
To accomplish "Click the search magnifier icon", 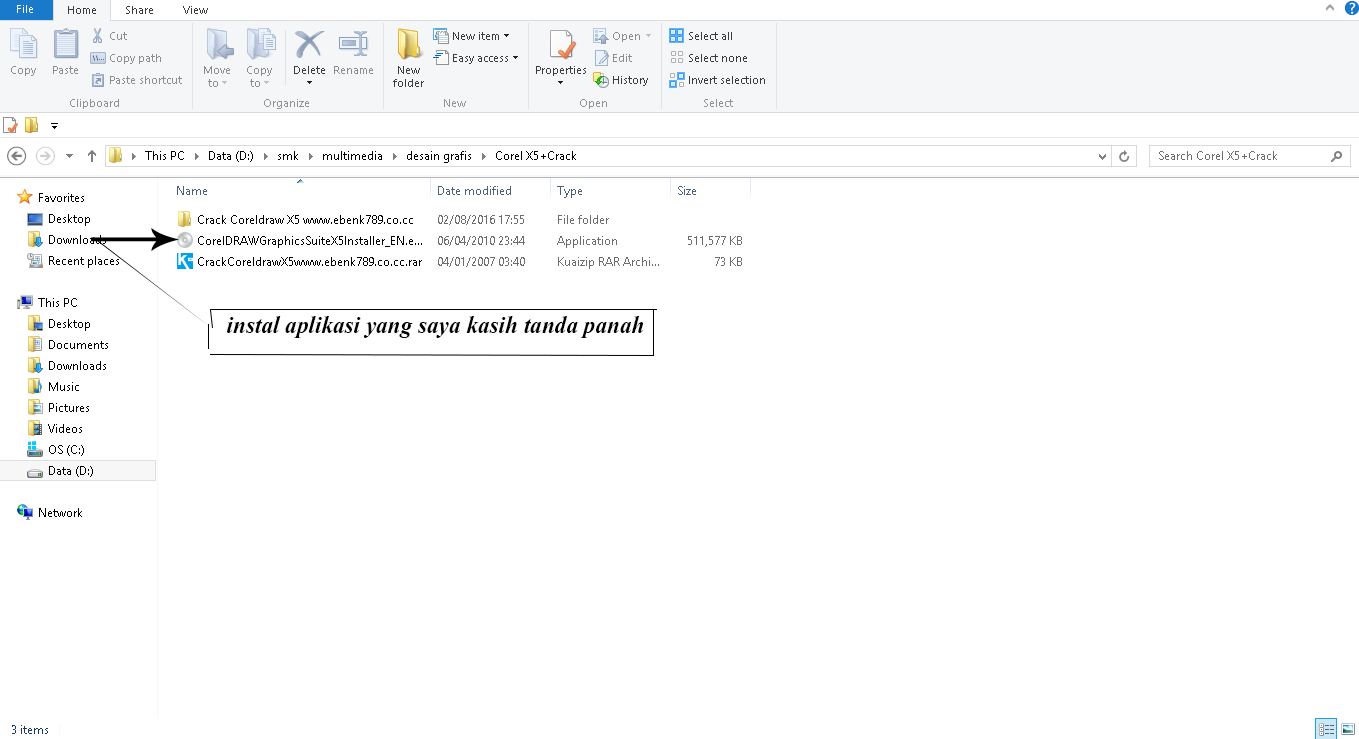I will click(x=1337, y=156).
